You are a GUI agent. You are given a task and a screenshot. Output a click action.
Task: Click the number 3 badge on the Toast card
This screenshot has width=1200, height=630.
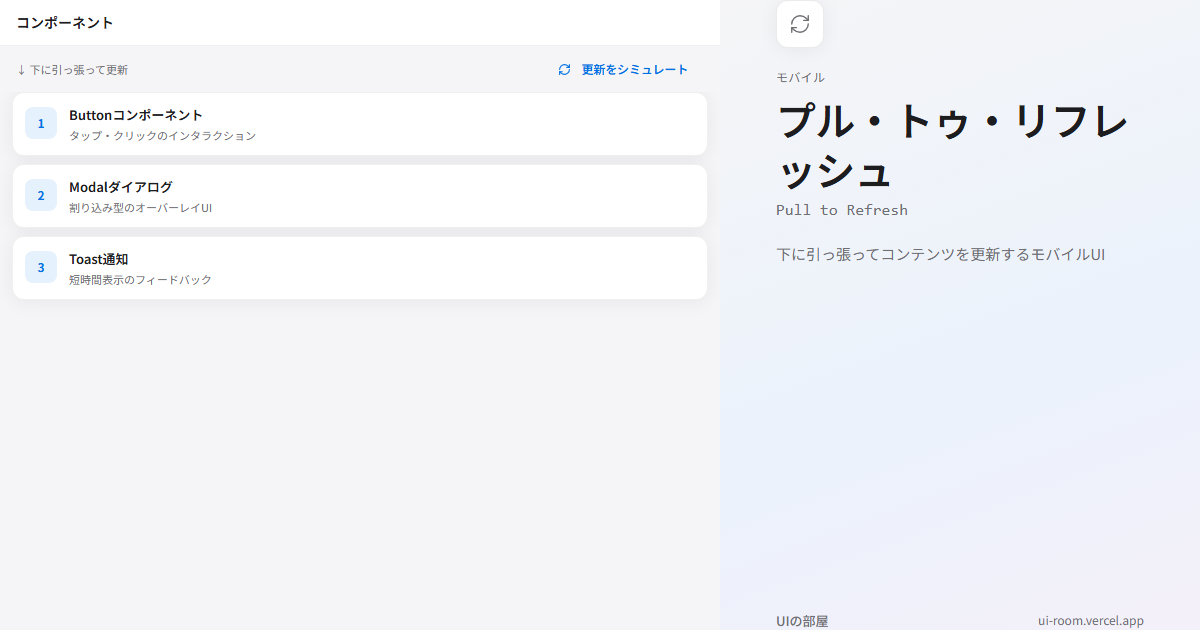[x=41, y=267]
